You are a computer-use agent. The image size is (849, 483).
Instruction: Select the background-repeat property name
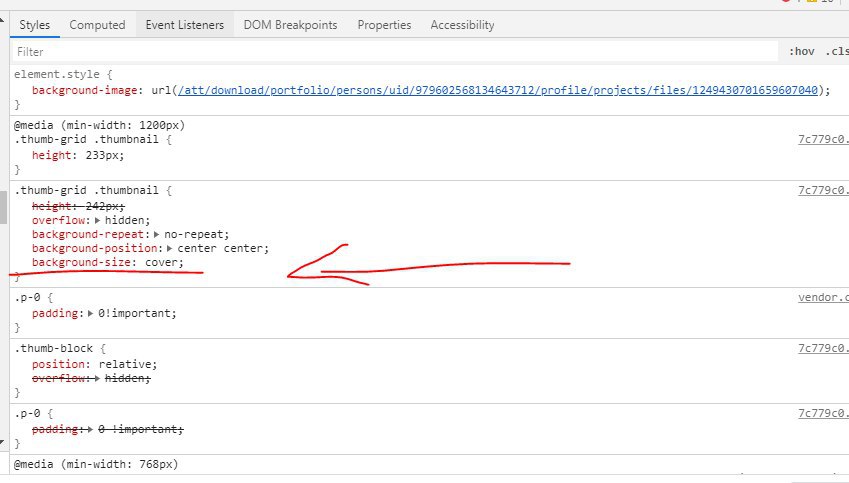click(88, 234)
